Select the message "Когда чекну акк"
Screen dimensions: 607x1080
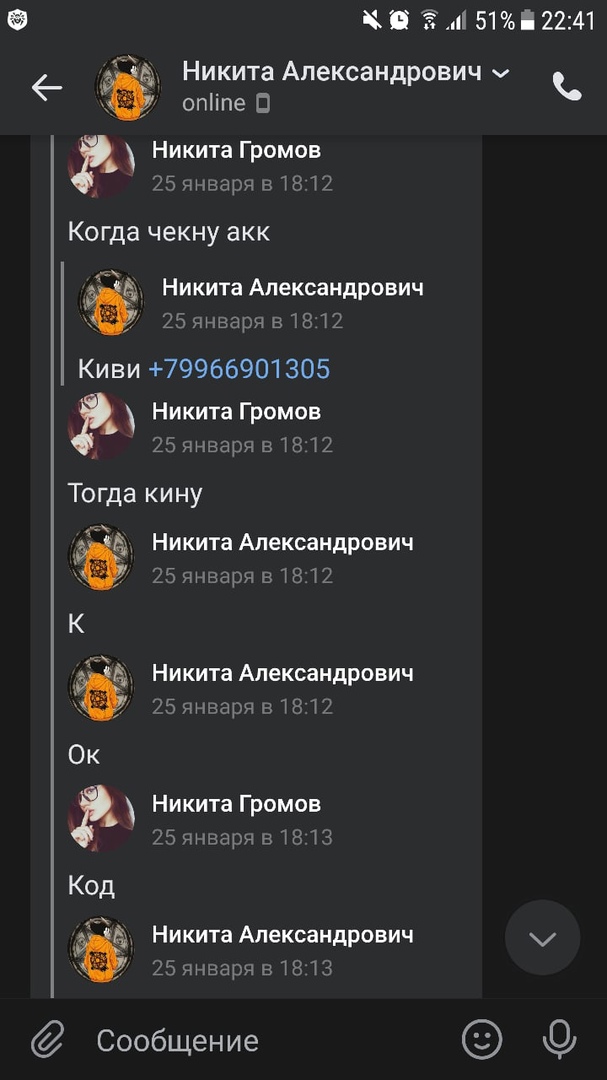click(169, 232)
